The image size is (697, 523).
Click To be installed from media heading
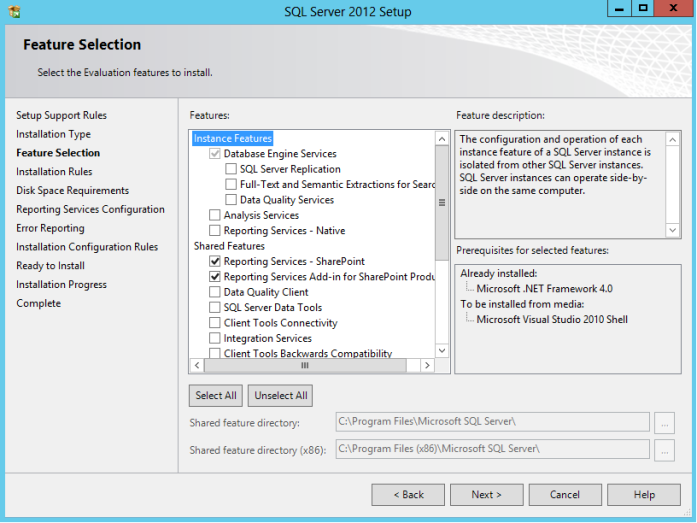point(522,304)
